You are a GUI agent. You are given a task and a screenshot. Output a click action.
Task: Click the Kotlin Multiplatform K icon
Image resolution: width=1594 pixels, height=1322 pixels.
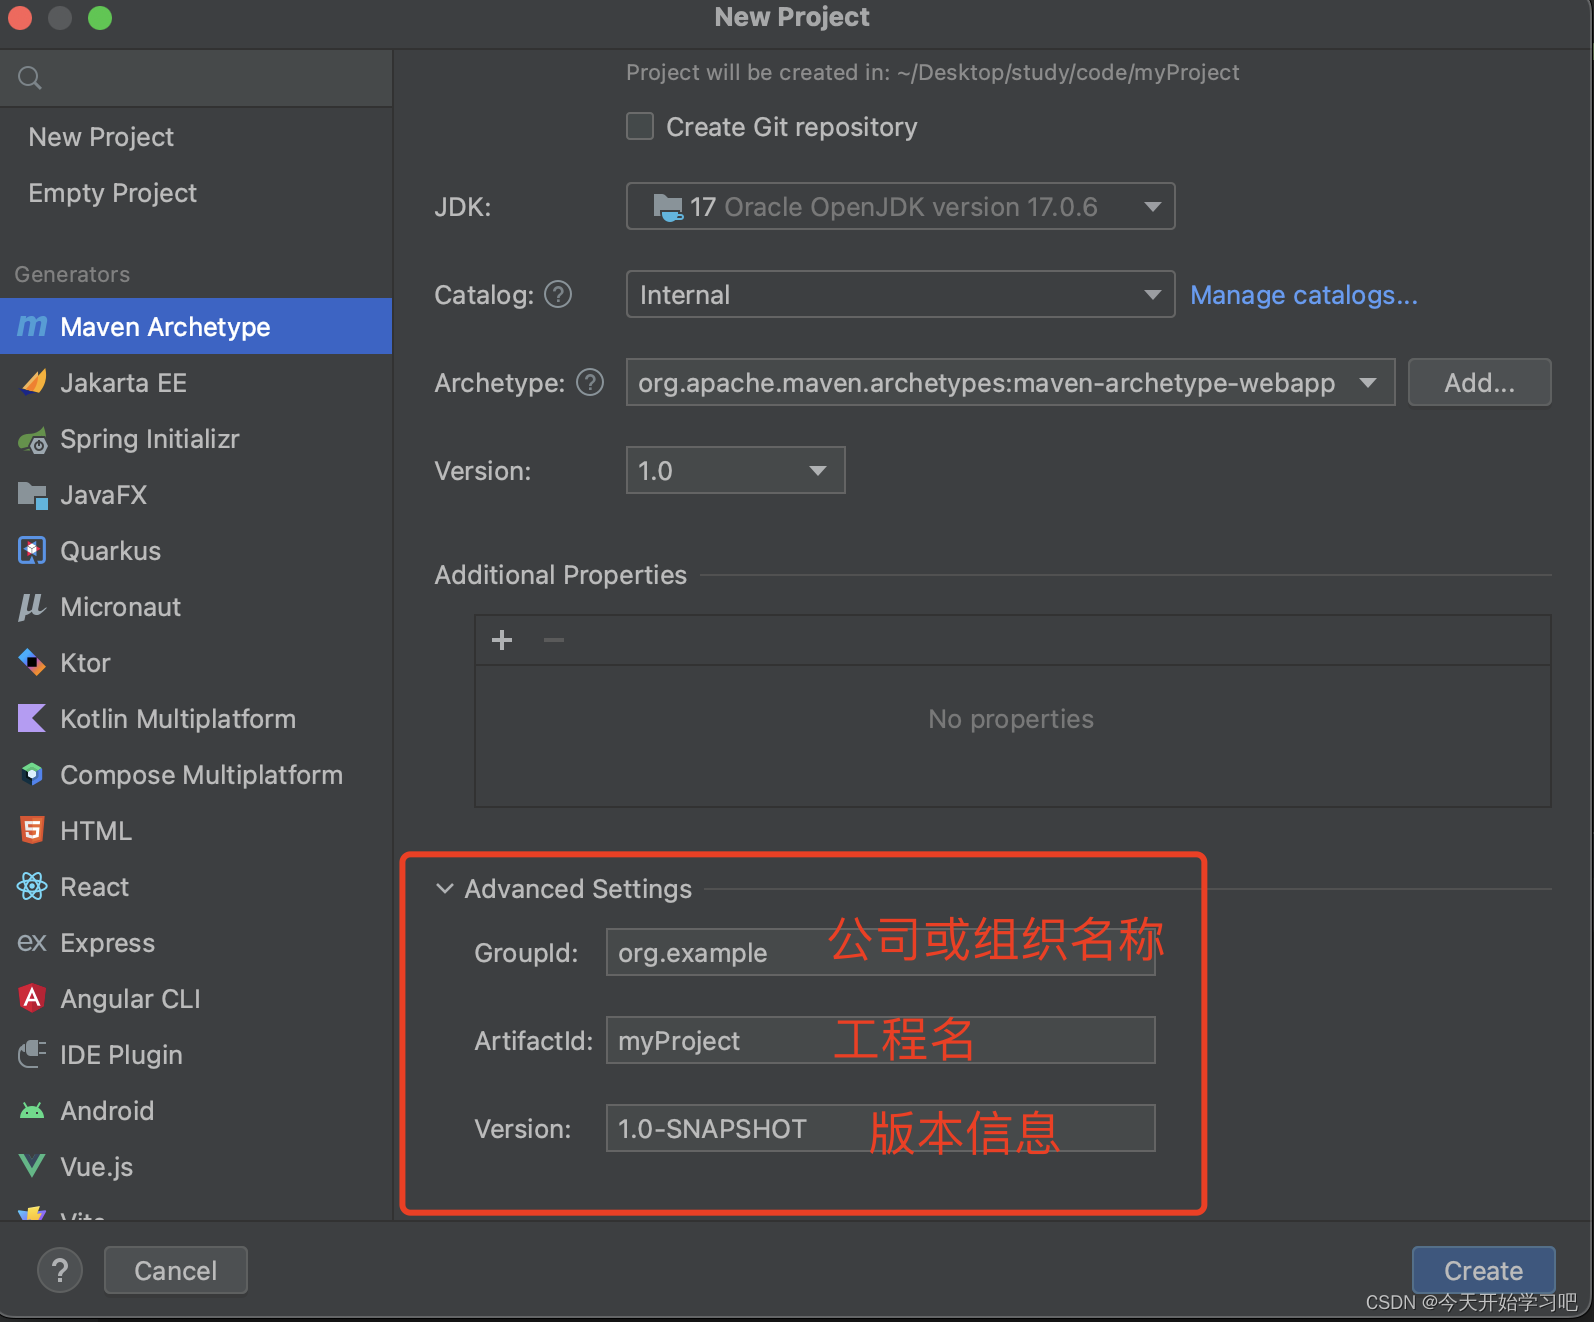click(x=32, y=718)
